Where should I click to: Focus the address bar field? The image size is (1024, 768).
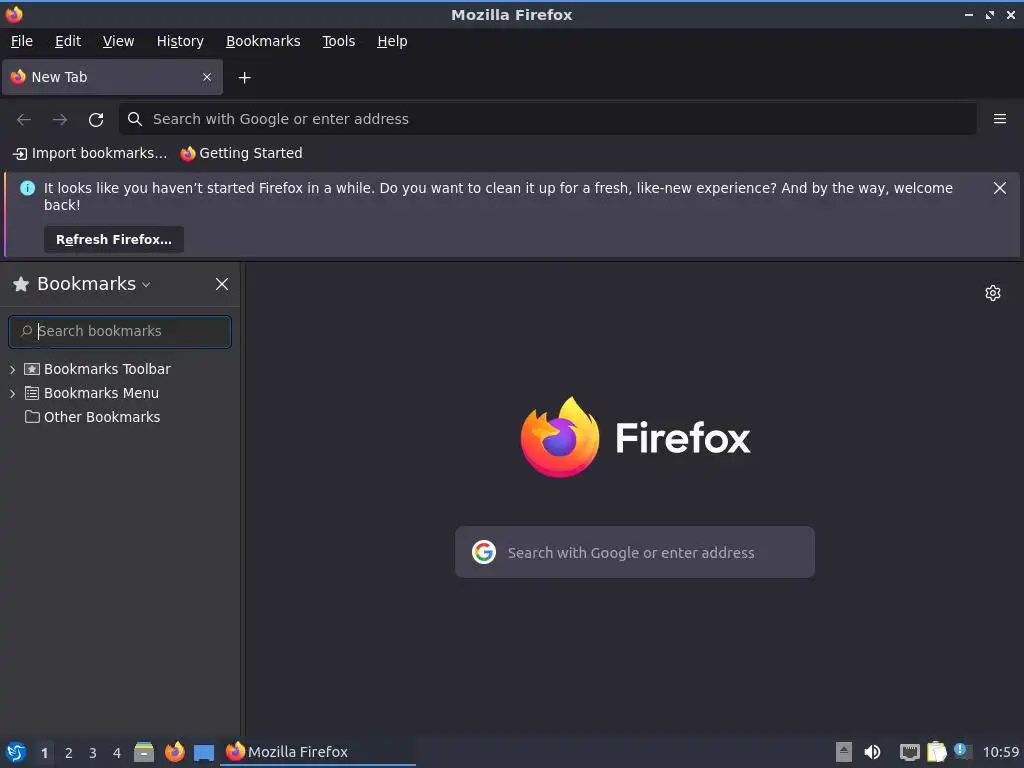[547, 119]
